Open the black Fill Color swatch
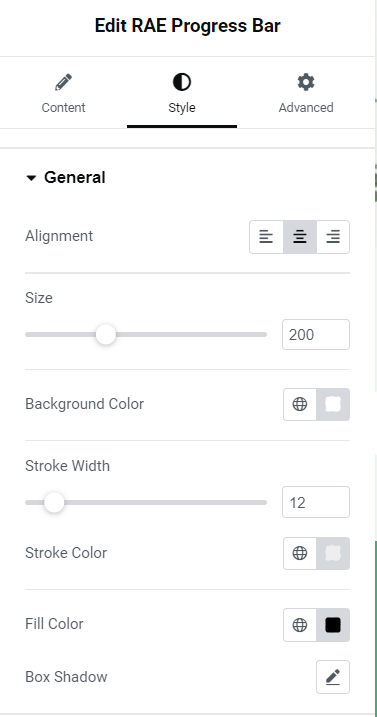377x717 pixels. (333, 625)
